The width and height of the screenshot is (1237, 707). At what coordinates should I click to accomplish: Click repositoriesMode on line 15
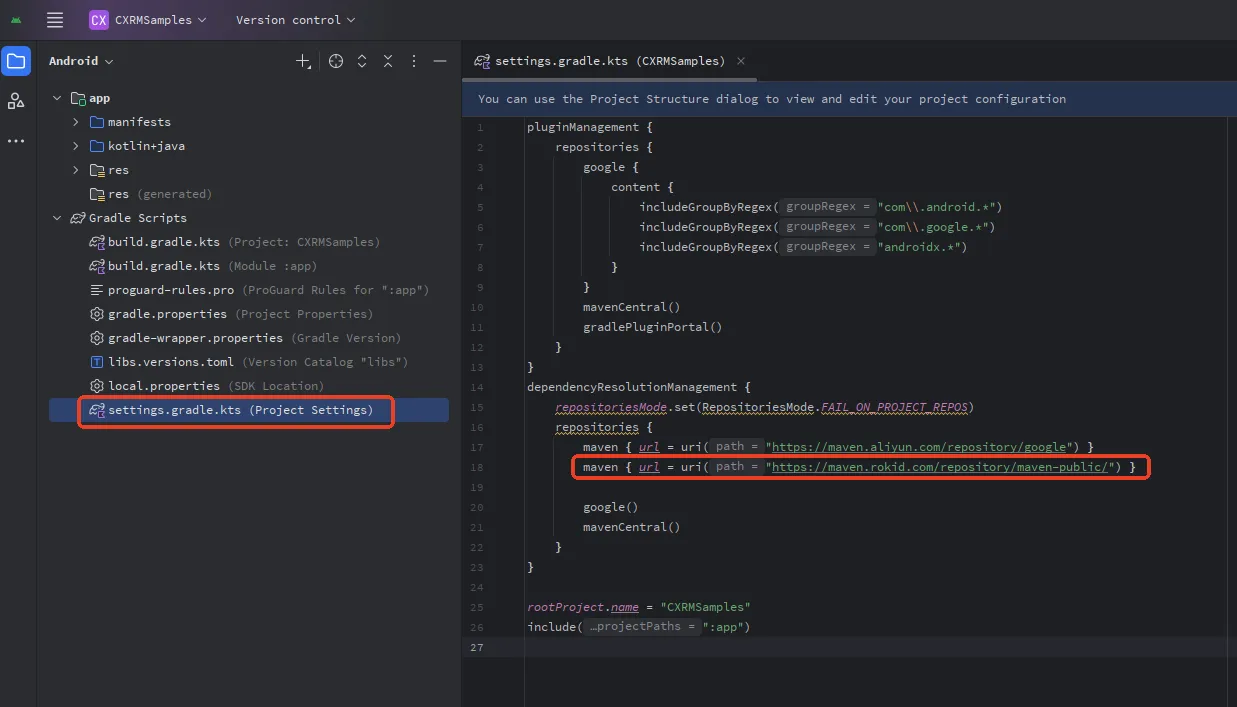point(611,407)
